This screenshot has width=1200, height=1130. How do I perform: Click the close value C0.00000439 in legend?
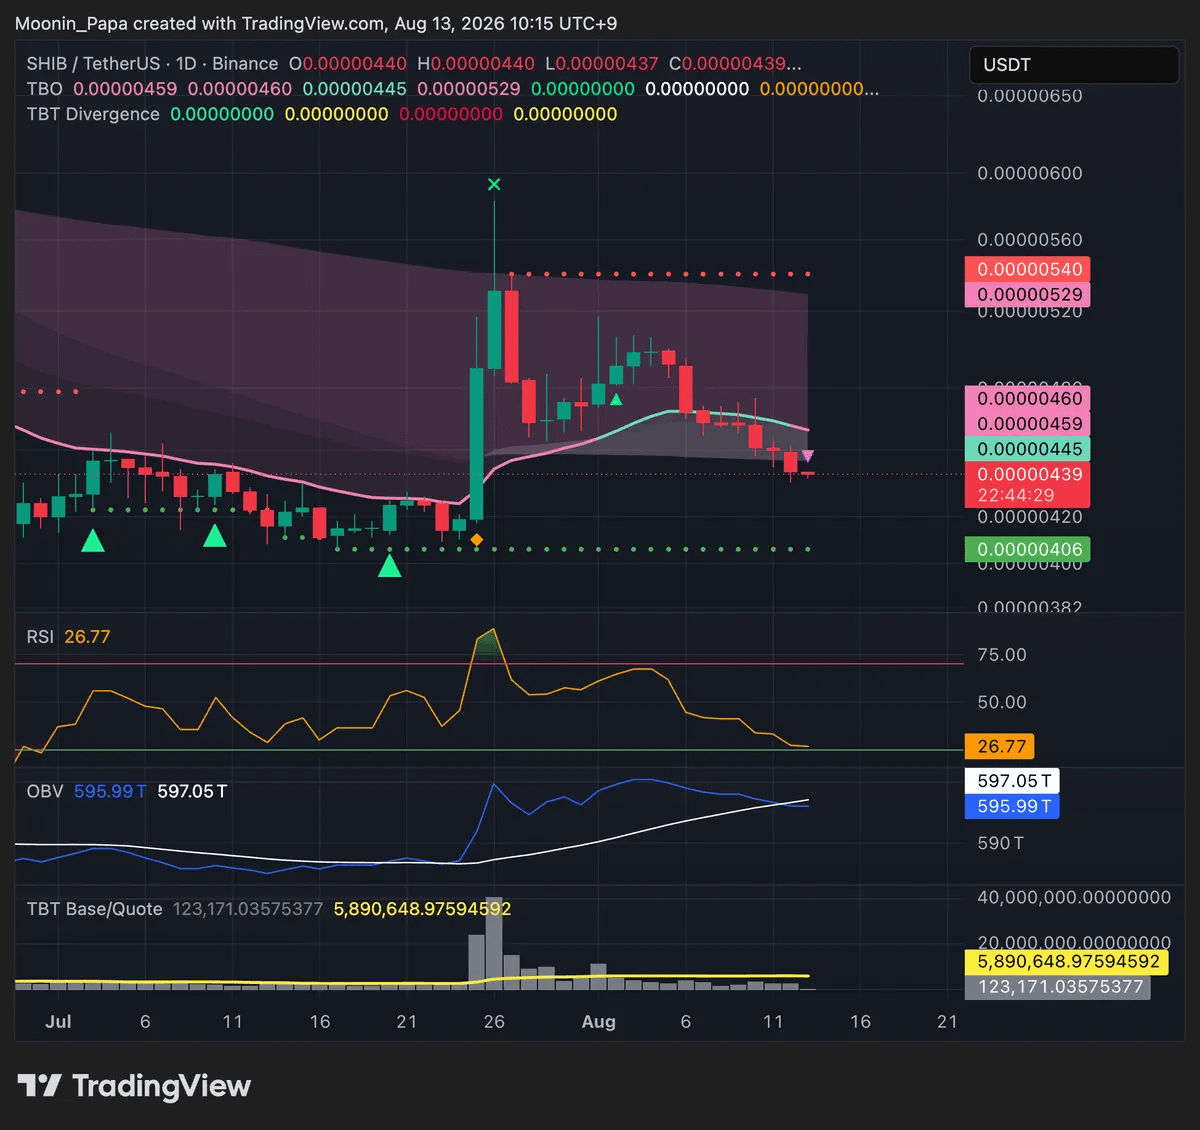point(734,64)
